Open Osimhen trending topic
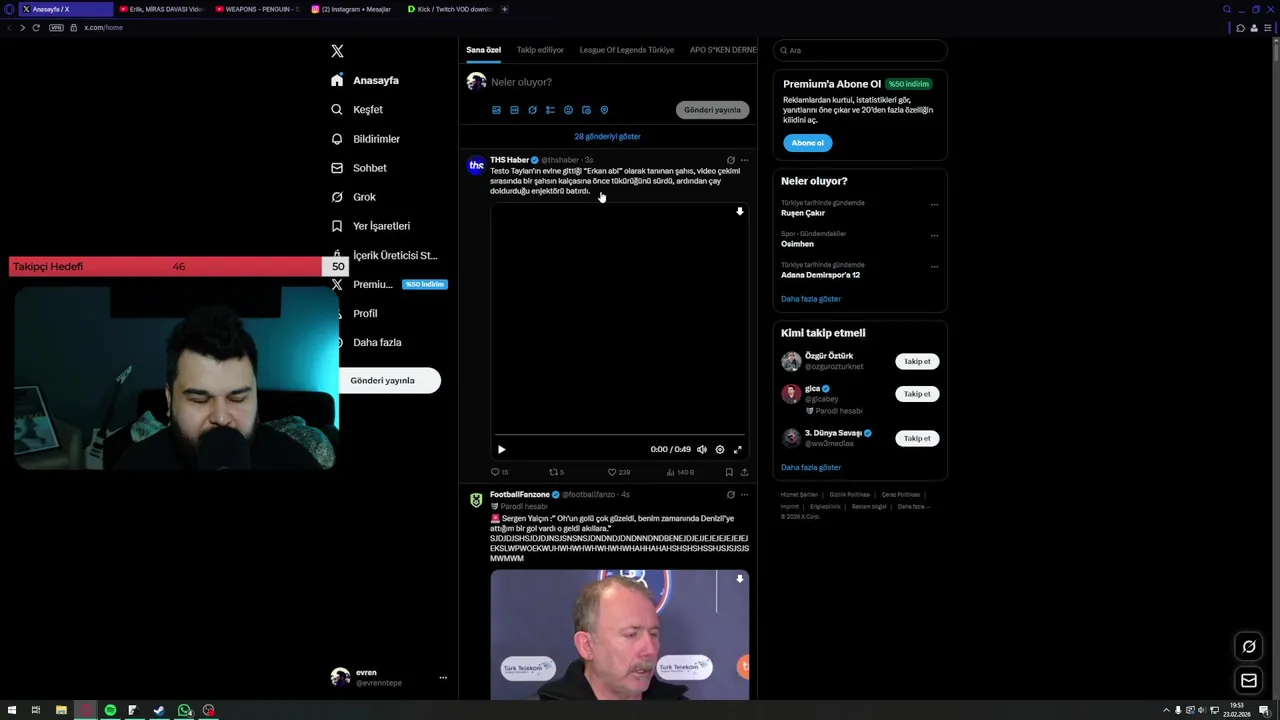Image resolution: width=1280 pixels, height=720 pixels. tap(797, 244)
